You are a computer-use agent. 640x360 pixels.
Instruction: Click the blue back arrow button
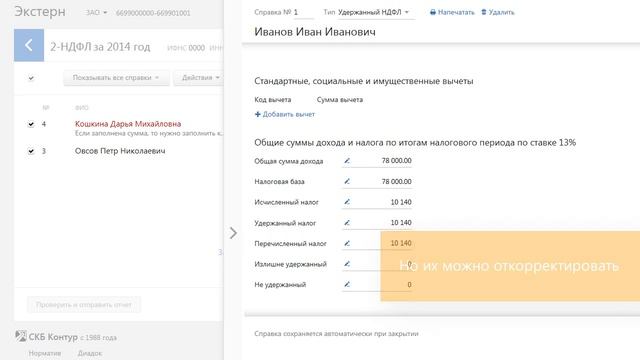(x=29, y=45)
